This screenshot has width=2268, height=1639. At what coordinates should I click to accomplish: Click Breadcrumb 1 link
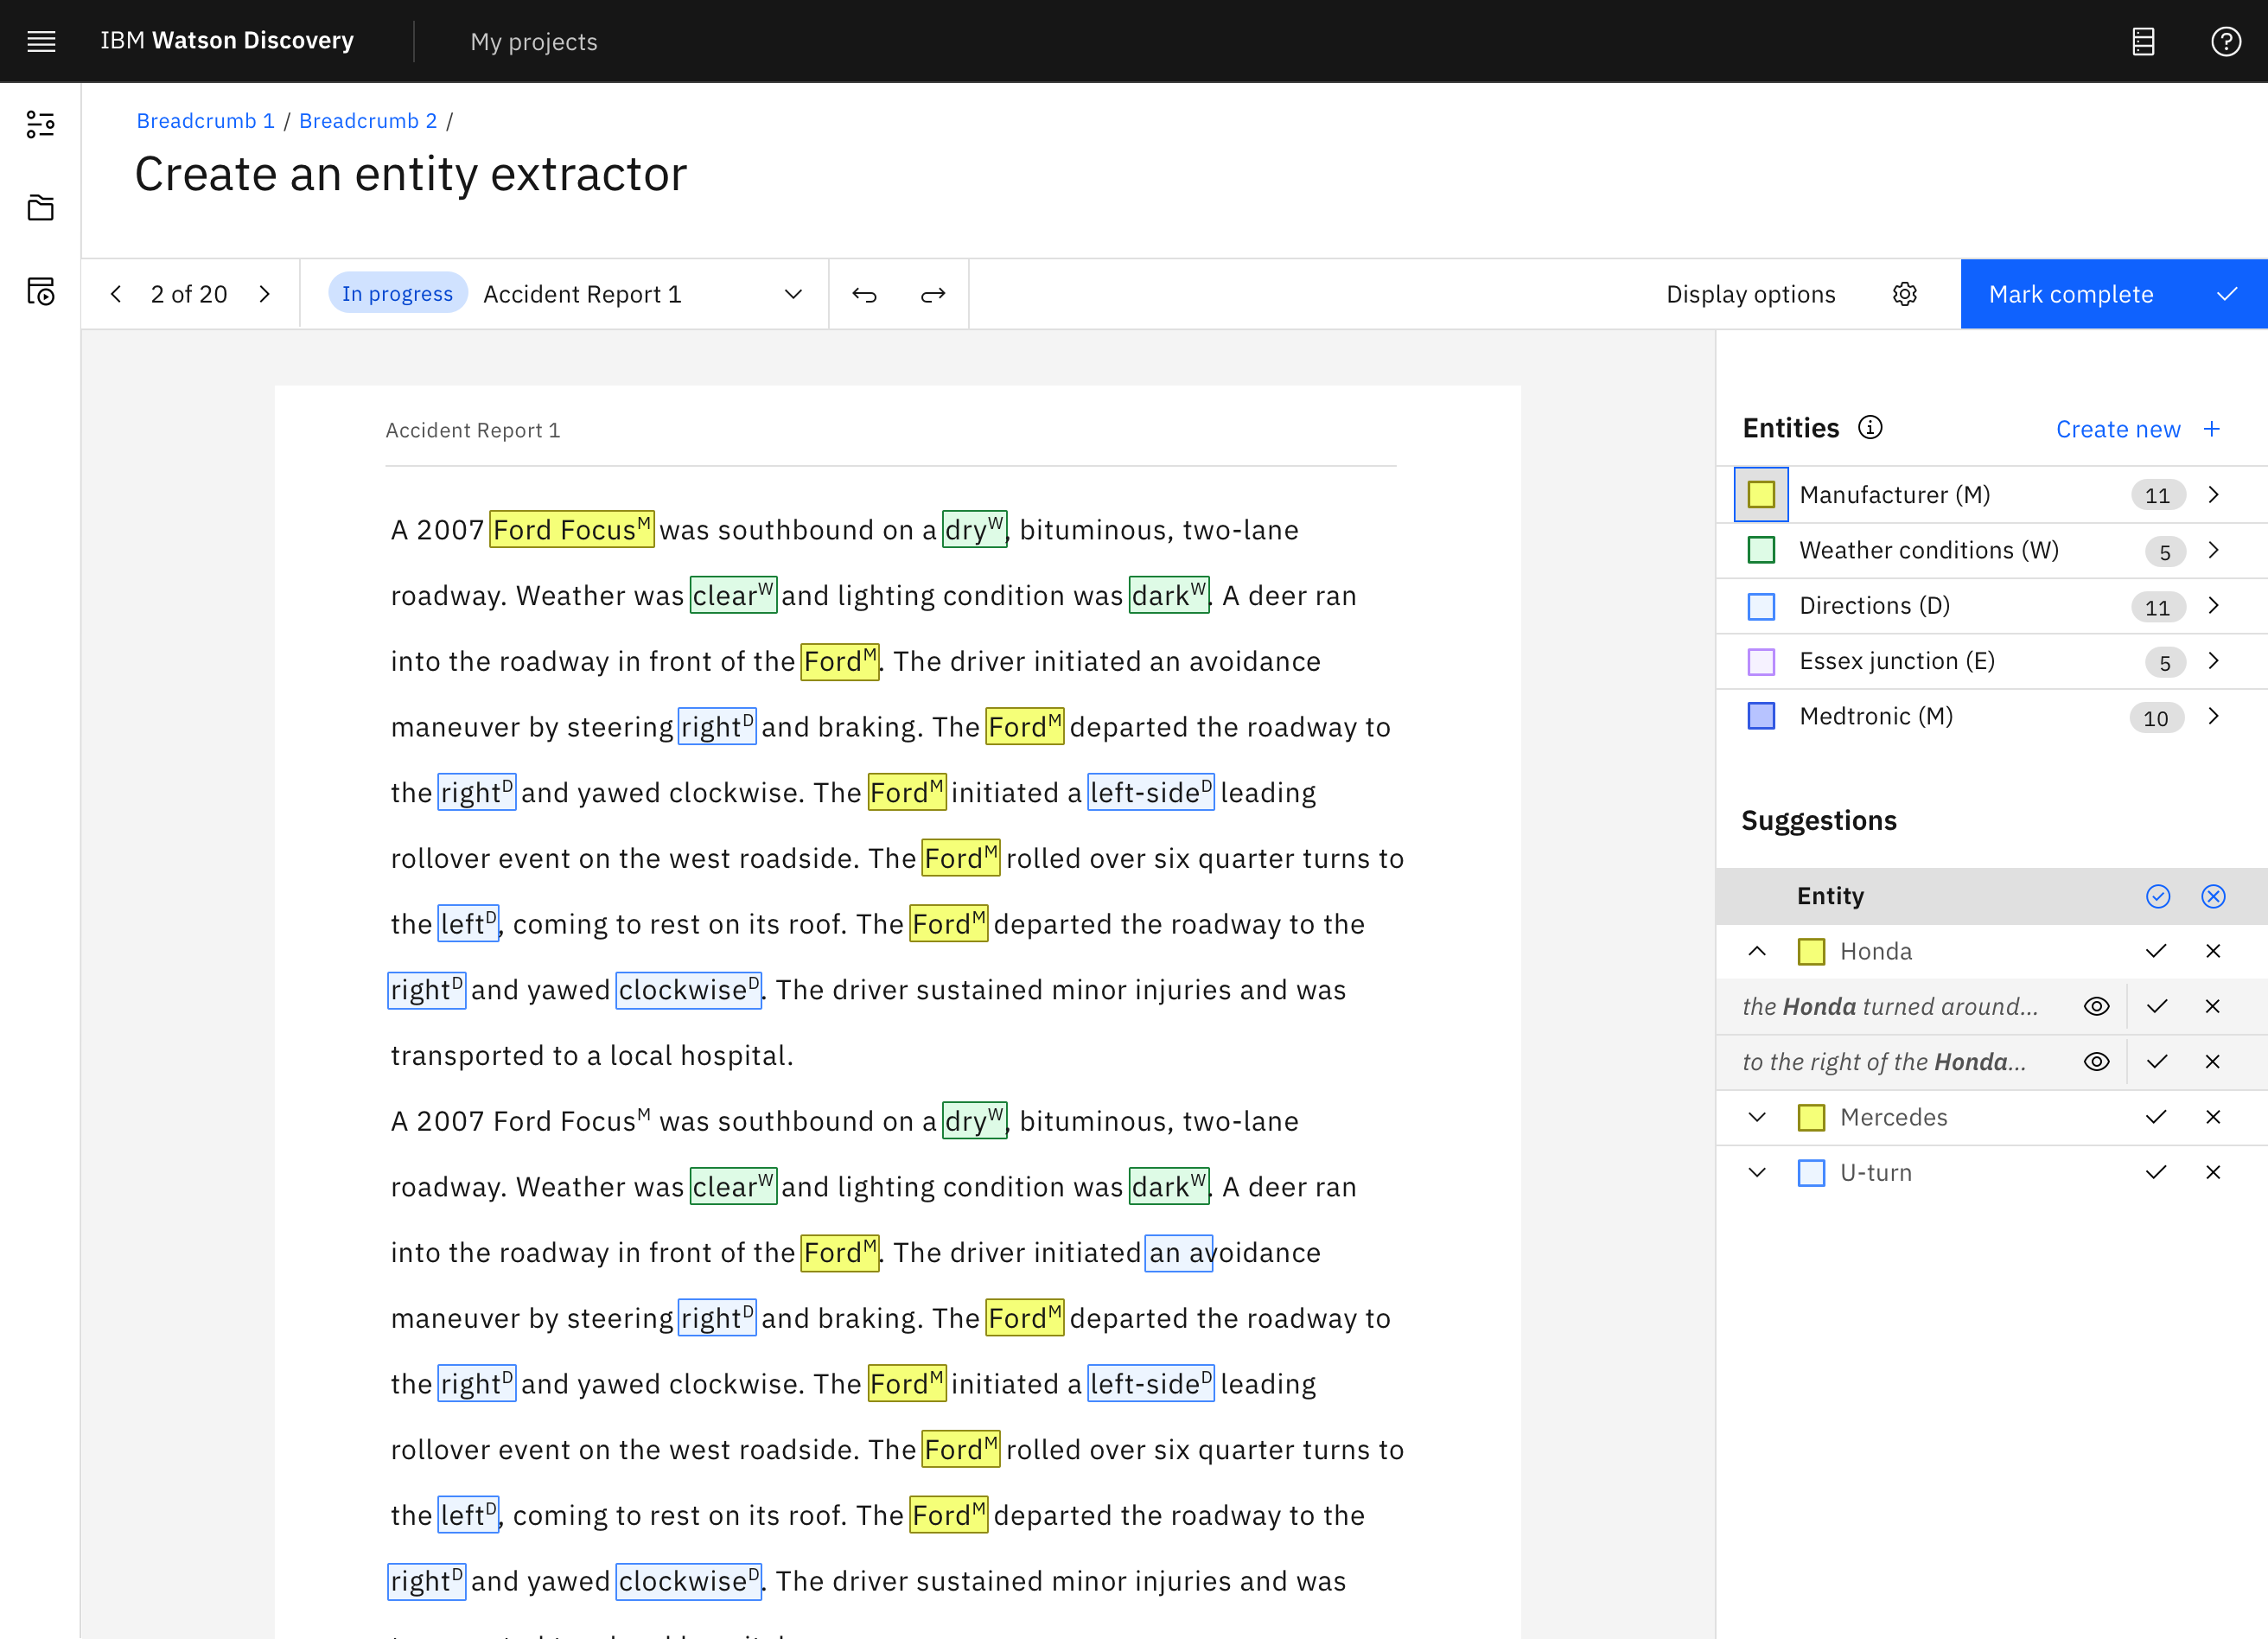click(205, 121)
